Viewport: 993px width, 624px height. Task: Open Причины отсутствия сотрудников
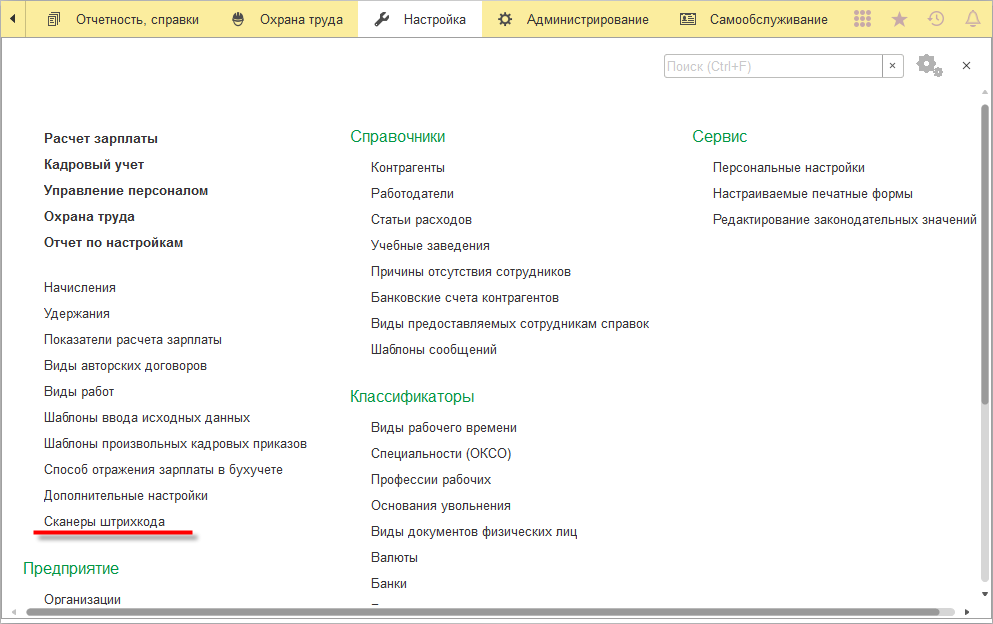tap(471, 272)
